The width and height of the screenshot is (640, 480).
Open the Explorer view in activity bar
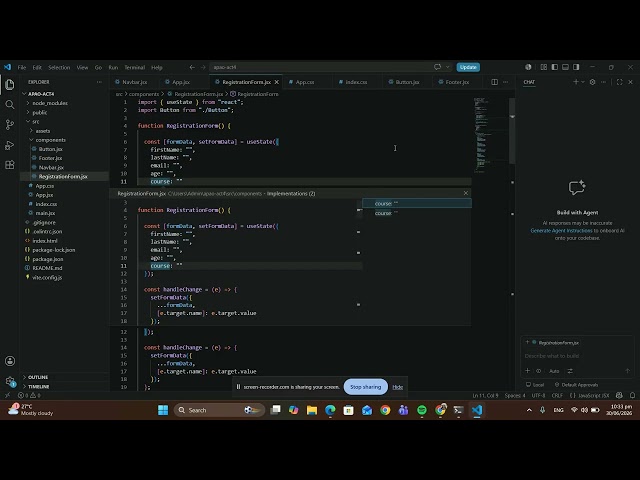click(10, 85)
